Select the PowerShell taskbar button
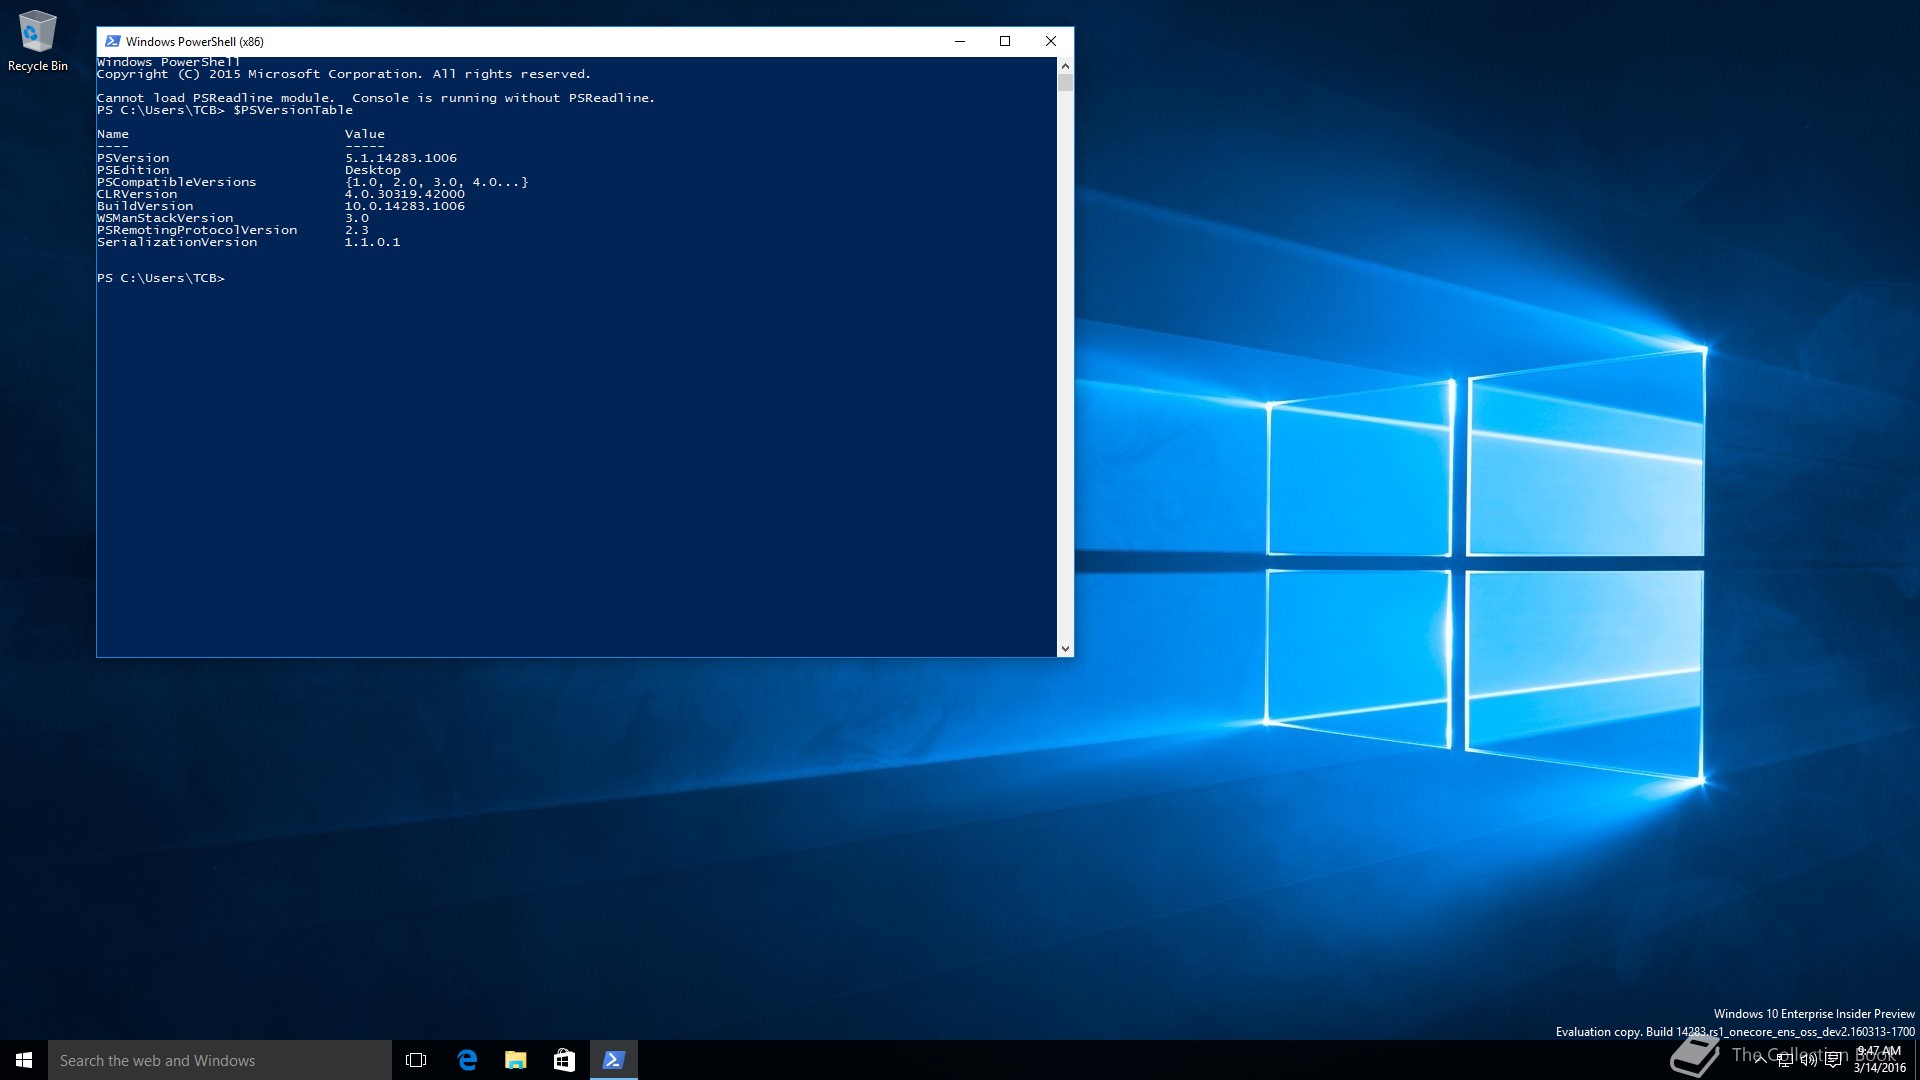1920x1080 pixels. tap(613, 1060)
